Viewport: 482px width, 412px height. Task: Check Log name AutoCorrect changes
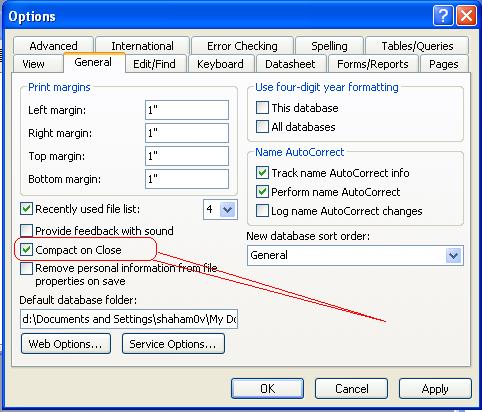[x=262, y=211]
